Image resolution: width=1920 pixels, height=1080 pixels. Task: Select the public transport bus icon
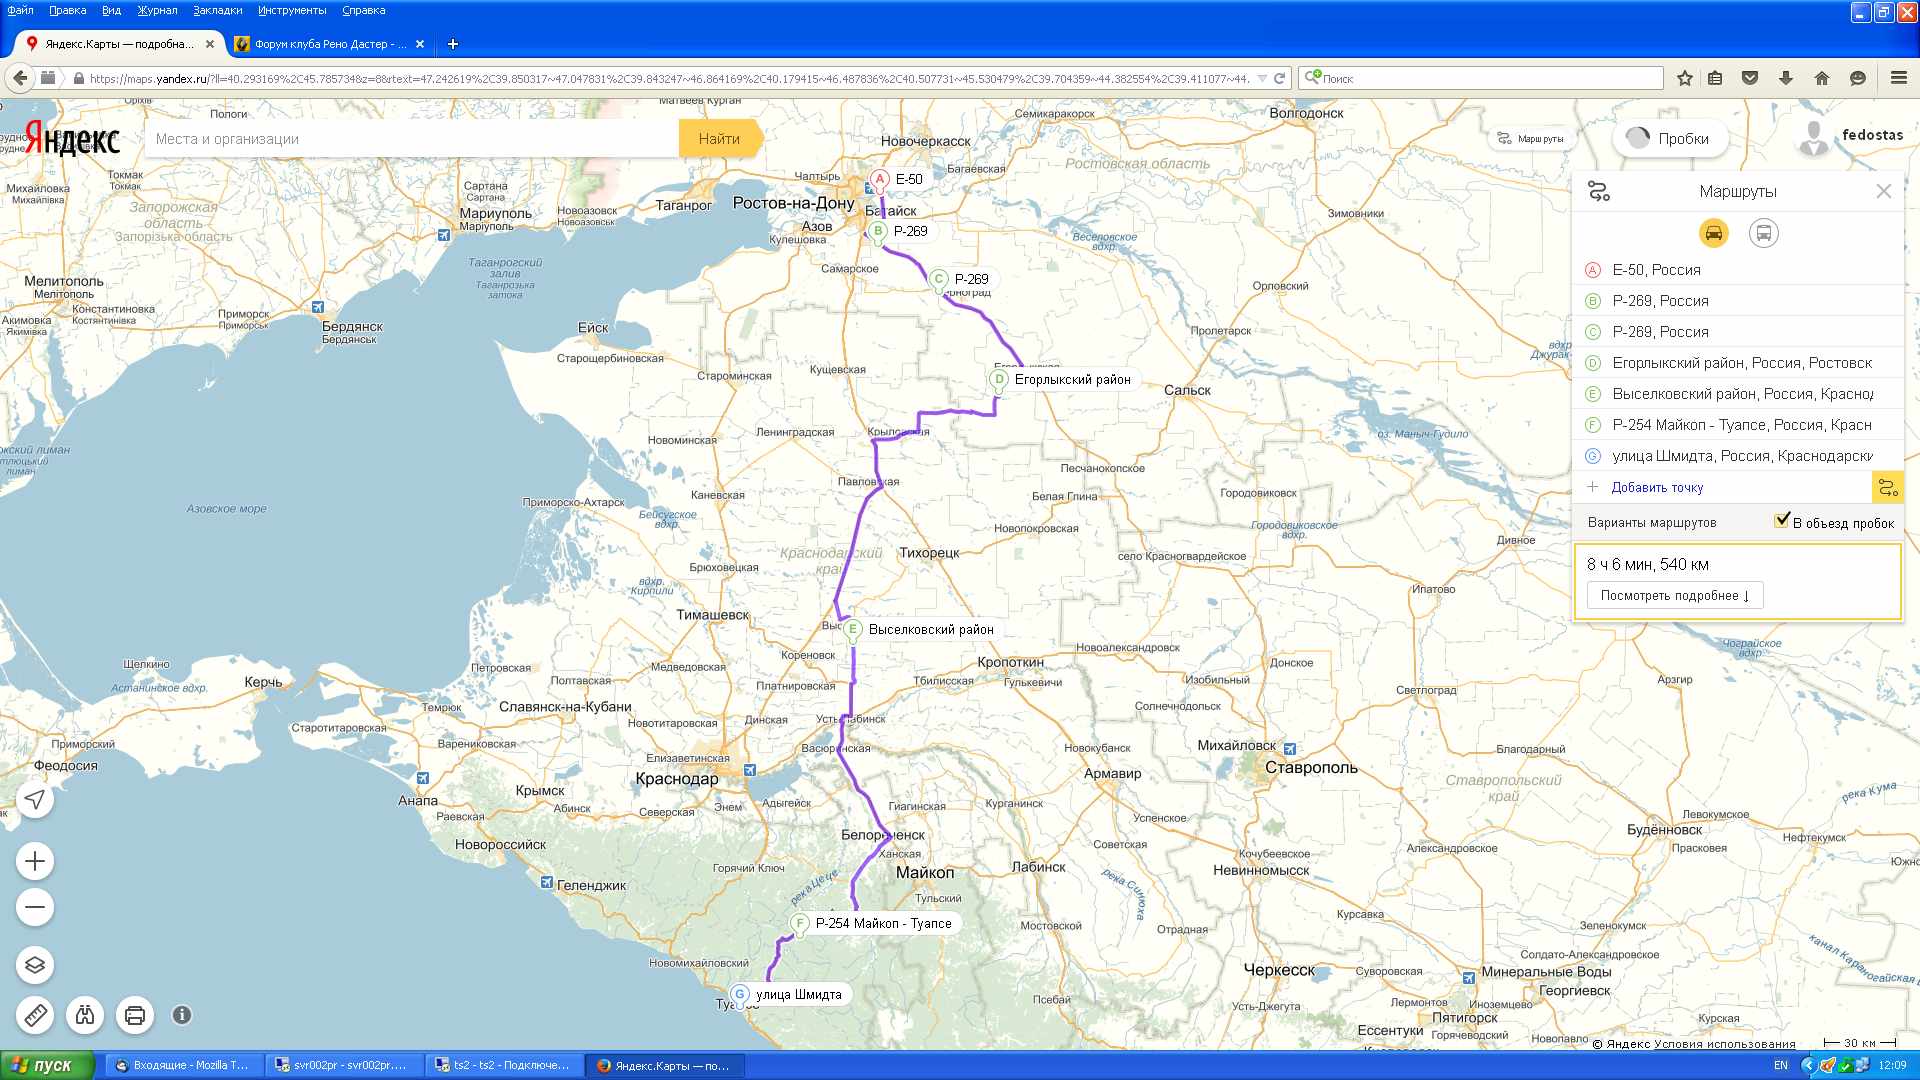click(1763, 233)
